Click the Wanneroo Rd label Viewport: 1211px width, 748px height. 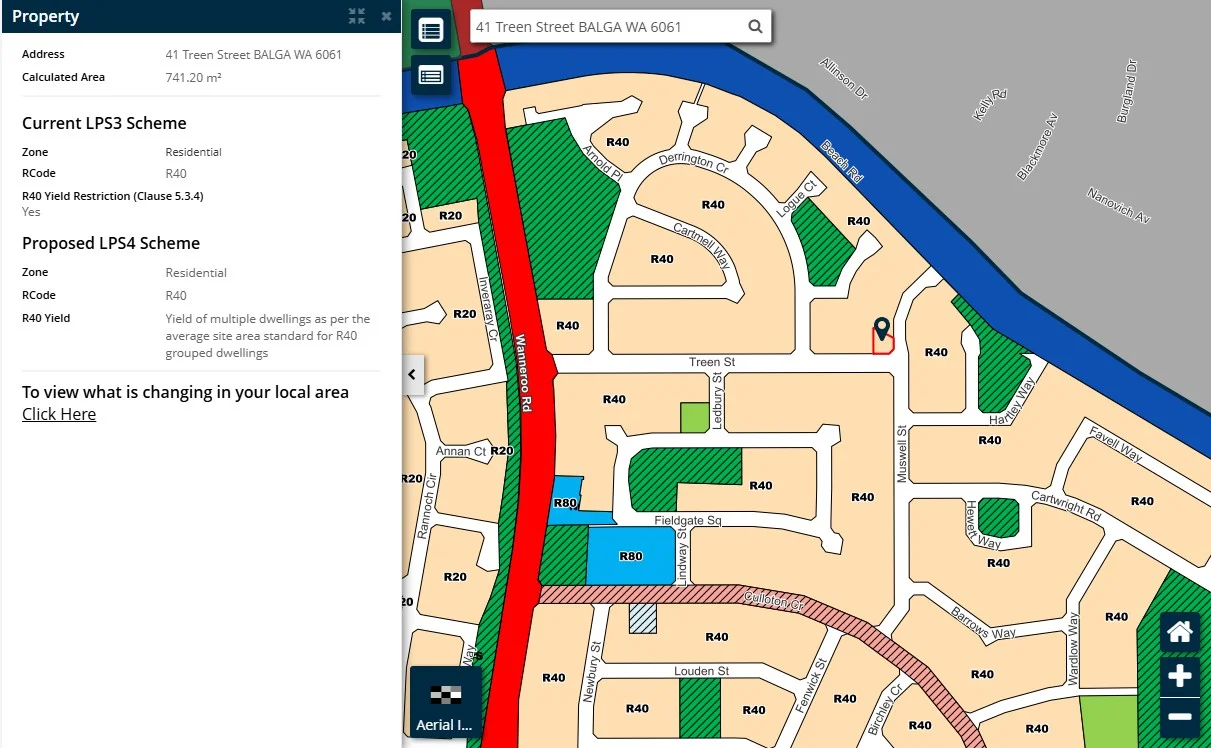(524, 373)
